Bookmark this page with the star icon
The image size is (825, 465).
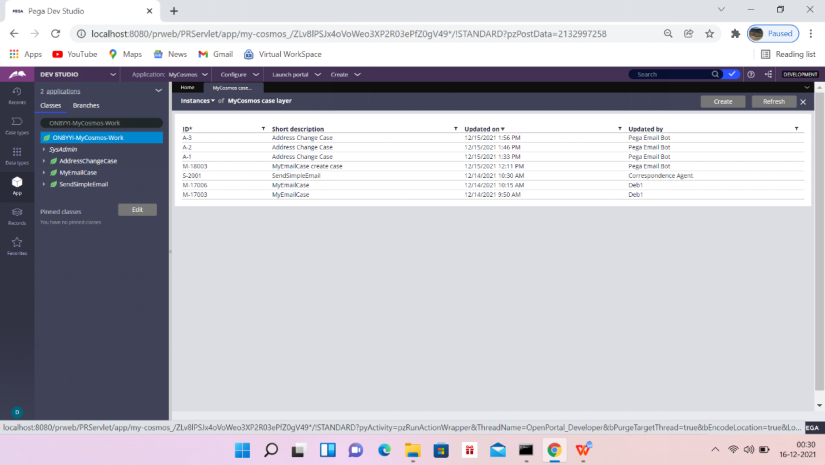[709, 34]
